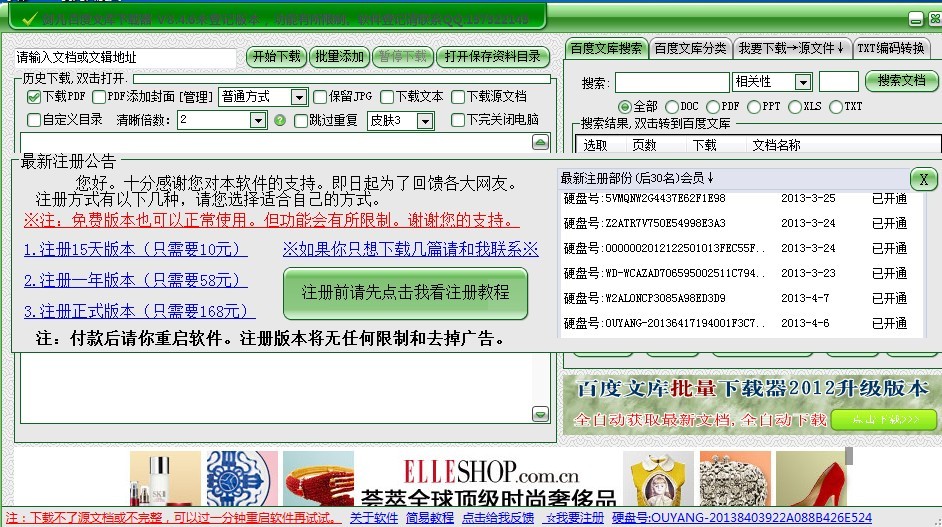Click the [管理] cover management link
This screenshot has width=942, height=527.
196,97
